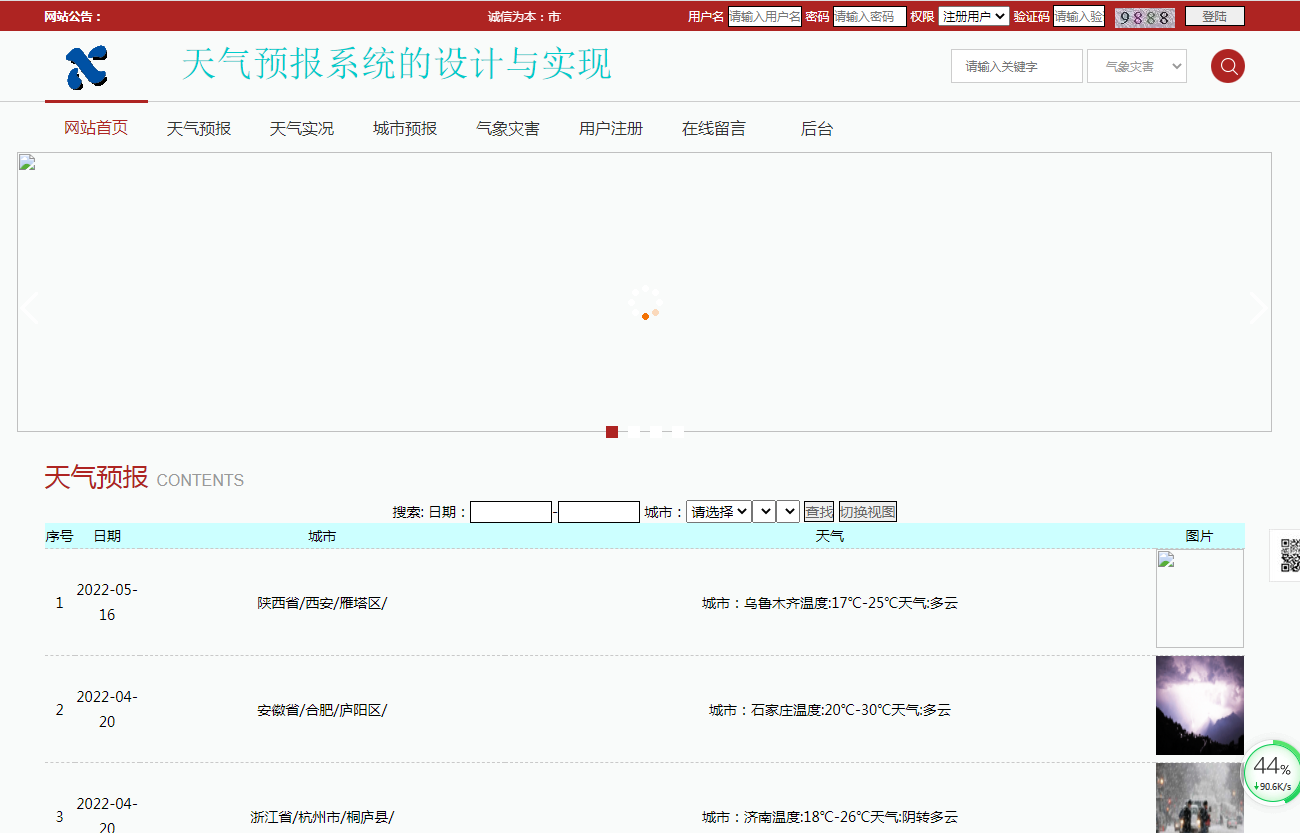Screen dimensions: 1300x833
Task: Go to next carousel slide arrow
Action: click(1257, 308)
